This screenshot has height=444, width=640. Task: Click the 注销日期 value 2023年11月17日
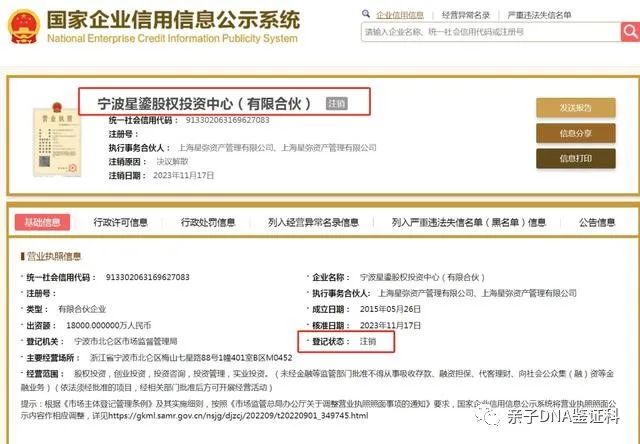(x=183, y=175)
